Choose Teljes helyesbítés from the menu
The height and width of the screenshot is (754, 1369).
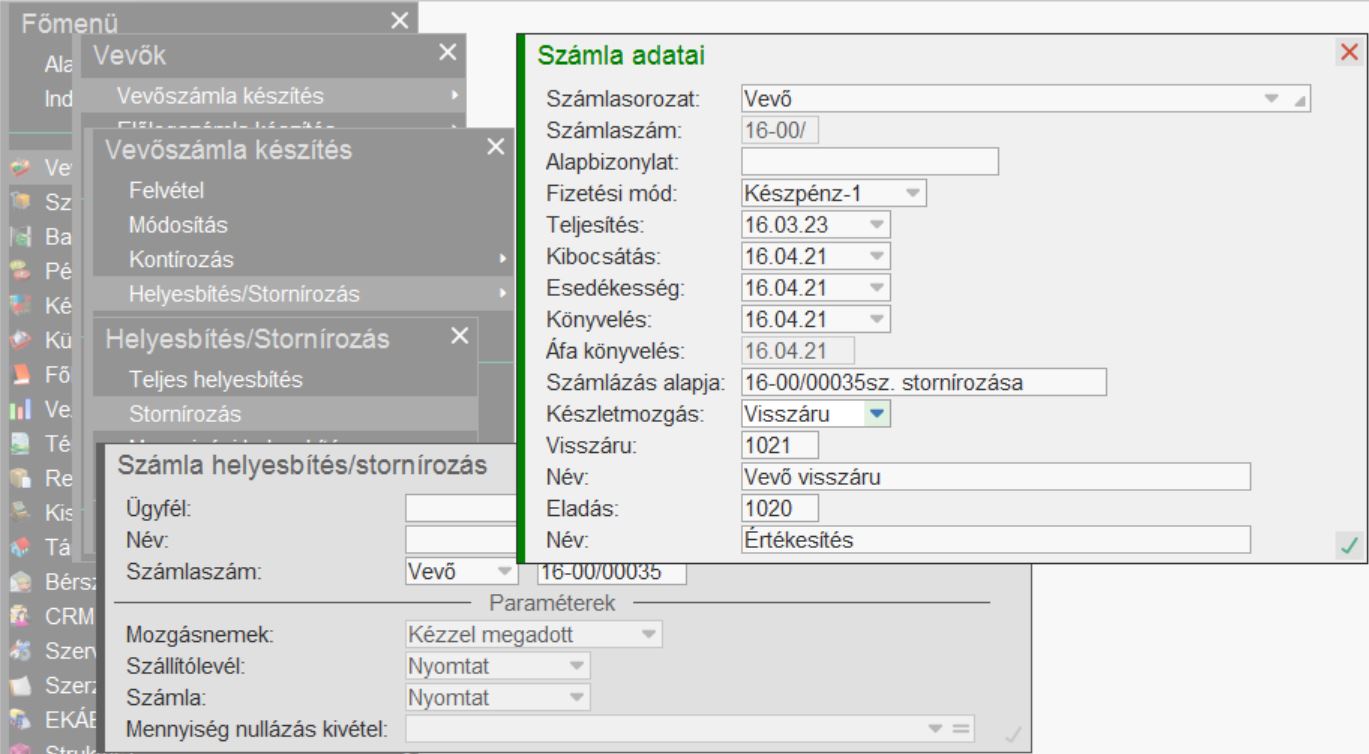[x=215, y=380]
